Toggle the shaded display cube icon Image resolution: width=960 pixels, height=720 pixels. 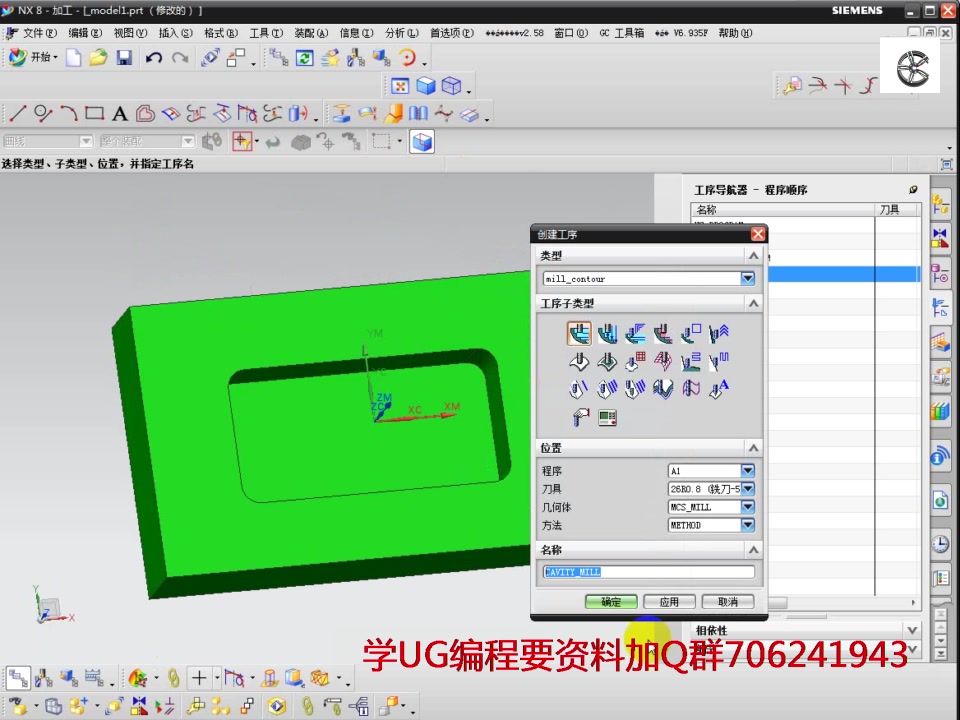(425, 84)
